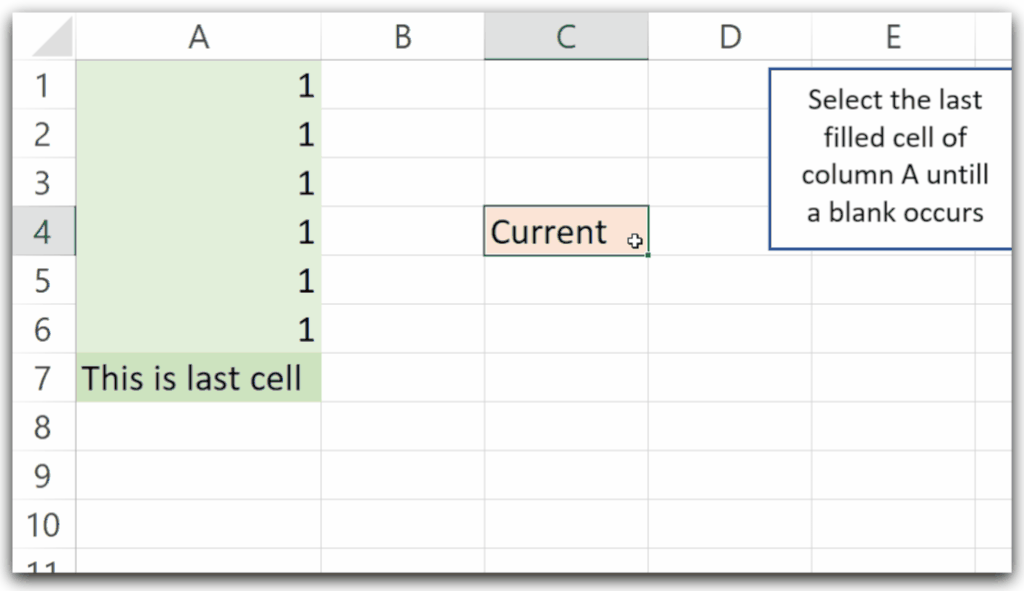Image resolution: width=1024 pixels, height=591 pixels.
Task: Select column D header
Action: [x=730, y=37]
